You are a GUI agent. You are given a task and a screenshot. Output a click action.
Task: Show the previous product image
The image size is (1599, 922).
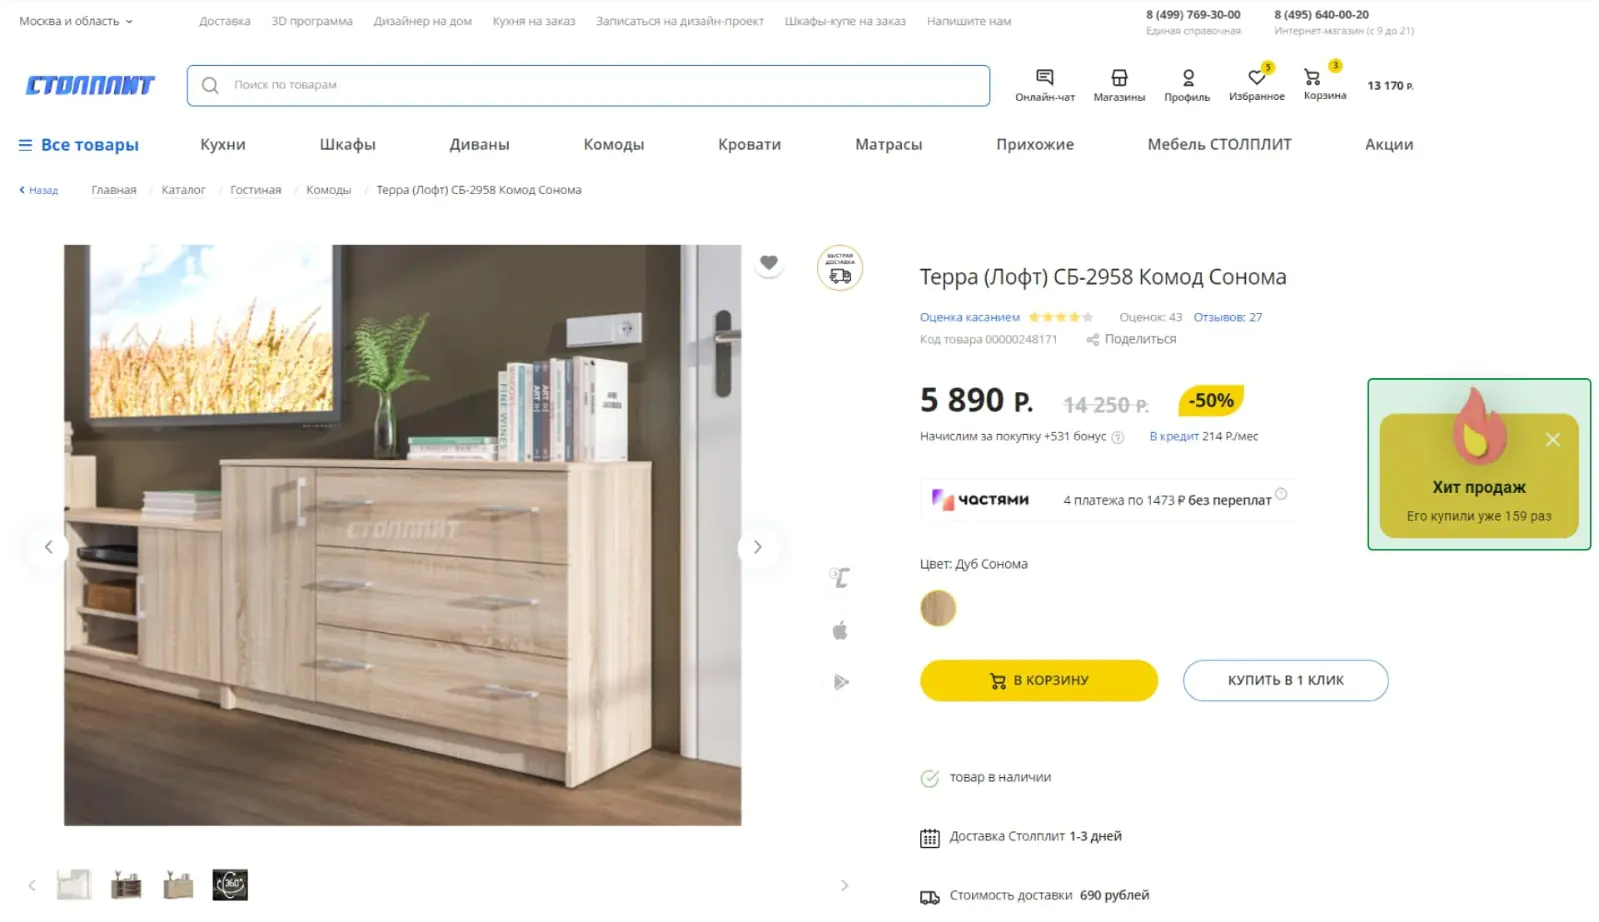point(48,547)
